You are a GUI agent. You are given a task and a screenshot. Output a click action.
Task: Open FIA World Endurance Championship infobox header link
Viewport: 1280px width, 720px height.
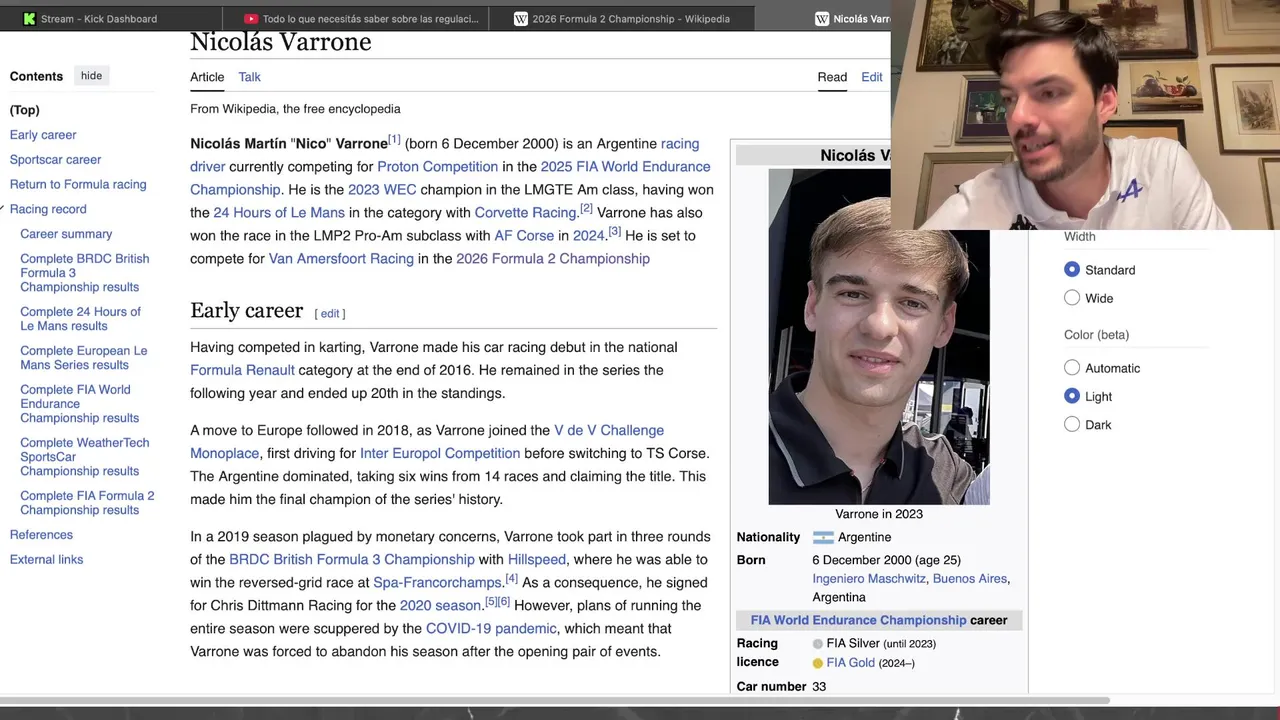click(859, 620)
